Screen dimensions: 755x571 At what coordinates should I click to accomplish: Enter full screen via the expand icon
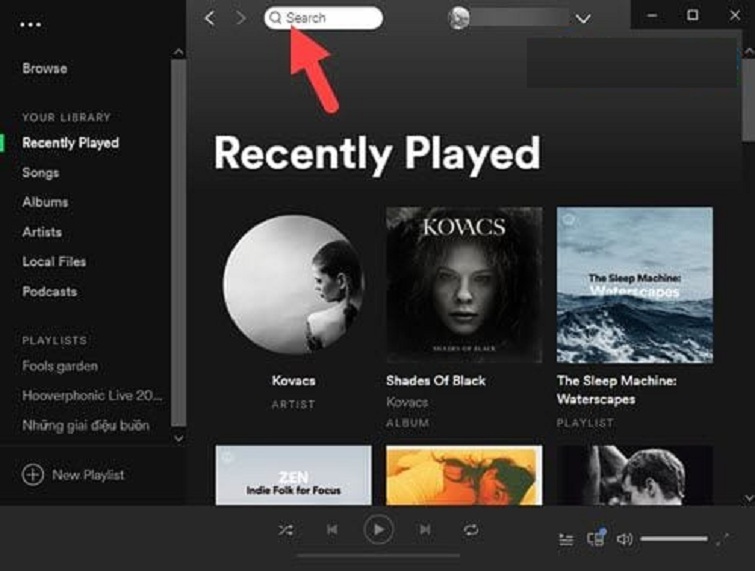click(720, 539)
